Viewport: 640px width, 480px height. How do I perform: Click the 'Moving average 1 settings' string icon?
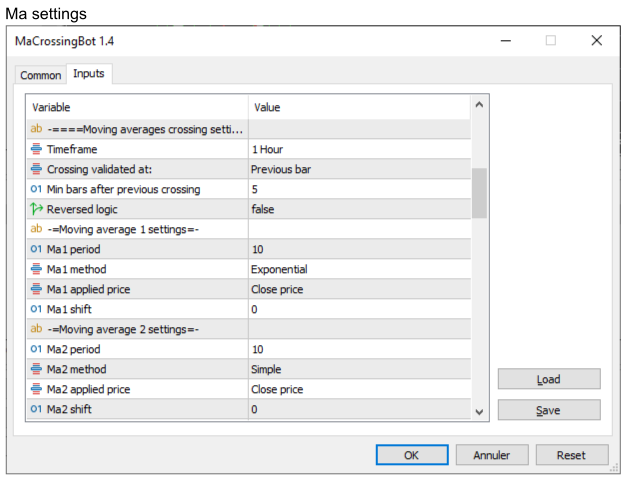36,229
